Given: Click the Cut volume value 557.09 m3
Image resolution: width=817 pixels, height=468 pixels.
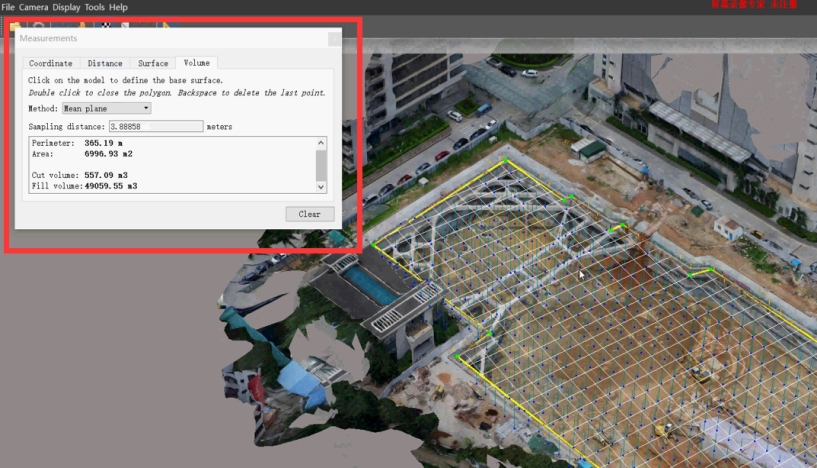Looking at the screenshot, I should [106, 175].
